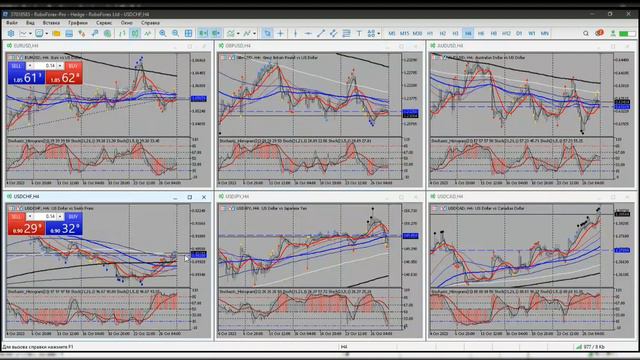
Task: Switch chart to Japanese candlesticks display
Action: point(135,33)
